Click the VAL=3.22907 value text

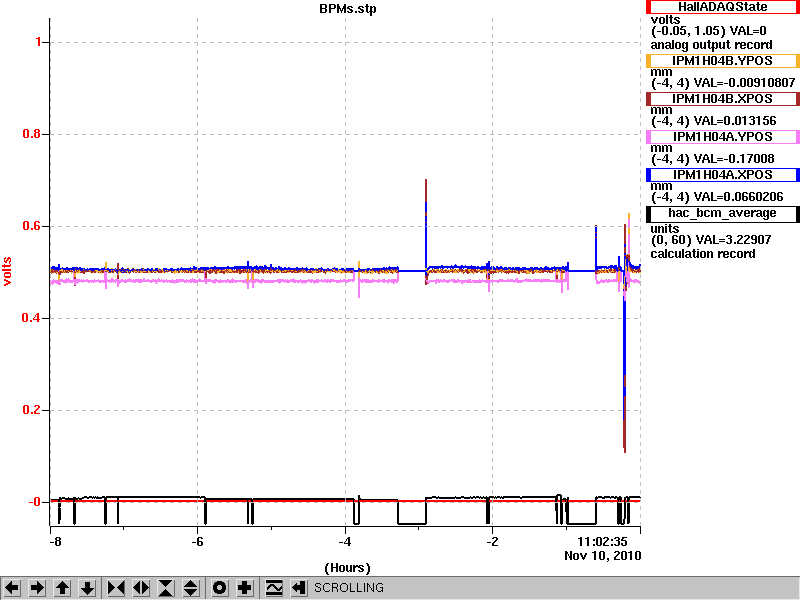click(x=733, y=240)
